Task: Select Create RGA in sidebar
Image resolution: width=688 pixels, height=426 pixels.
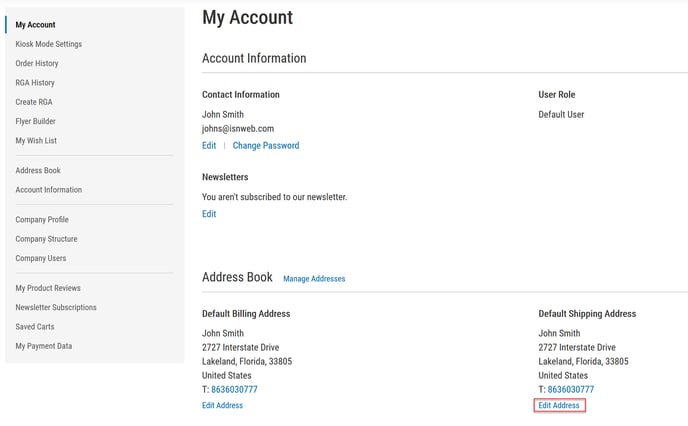Action: 34,102
